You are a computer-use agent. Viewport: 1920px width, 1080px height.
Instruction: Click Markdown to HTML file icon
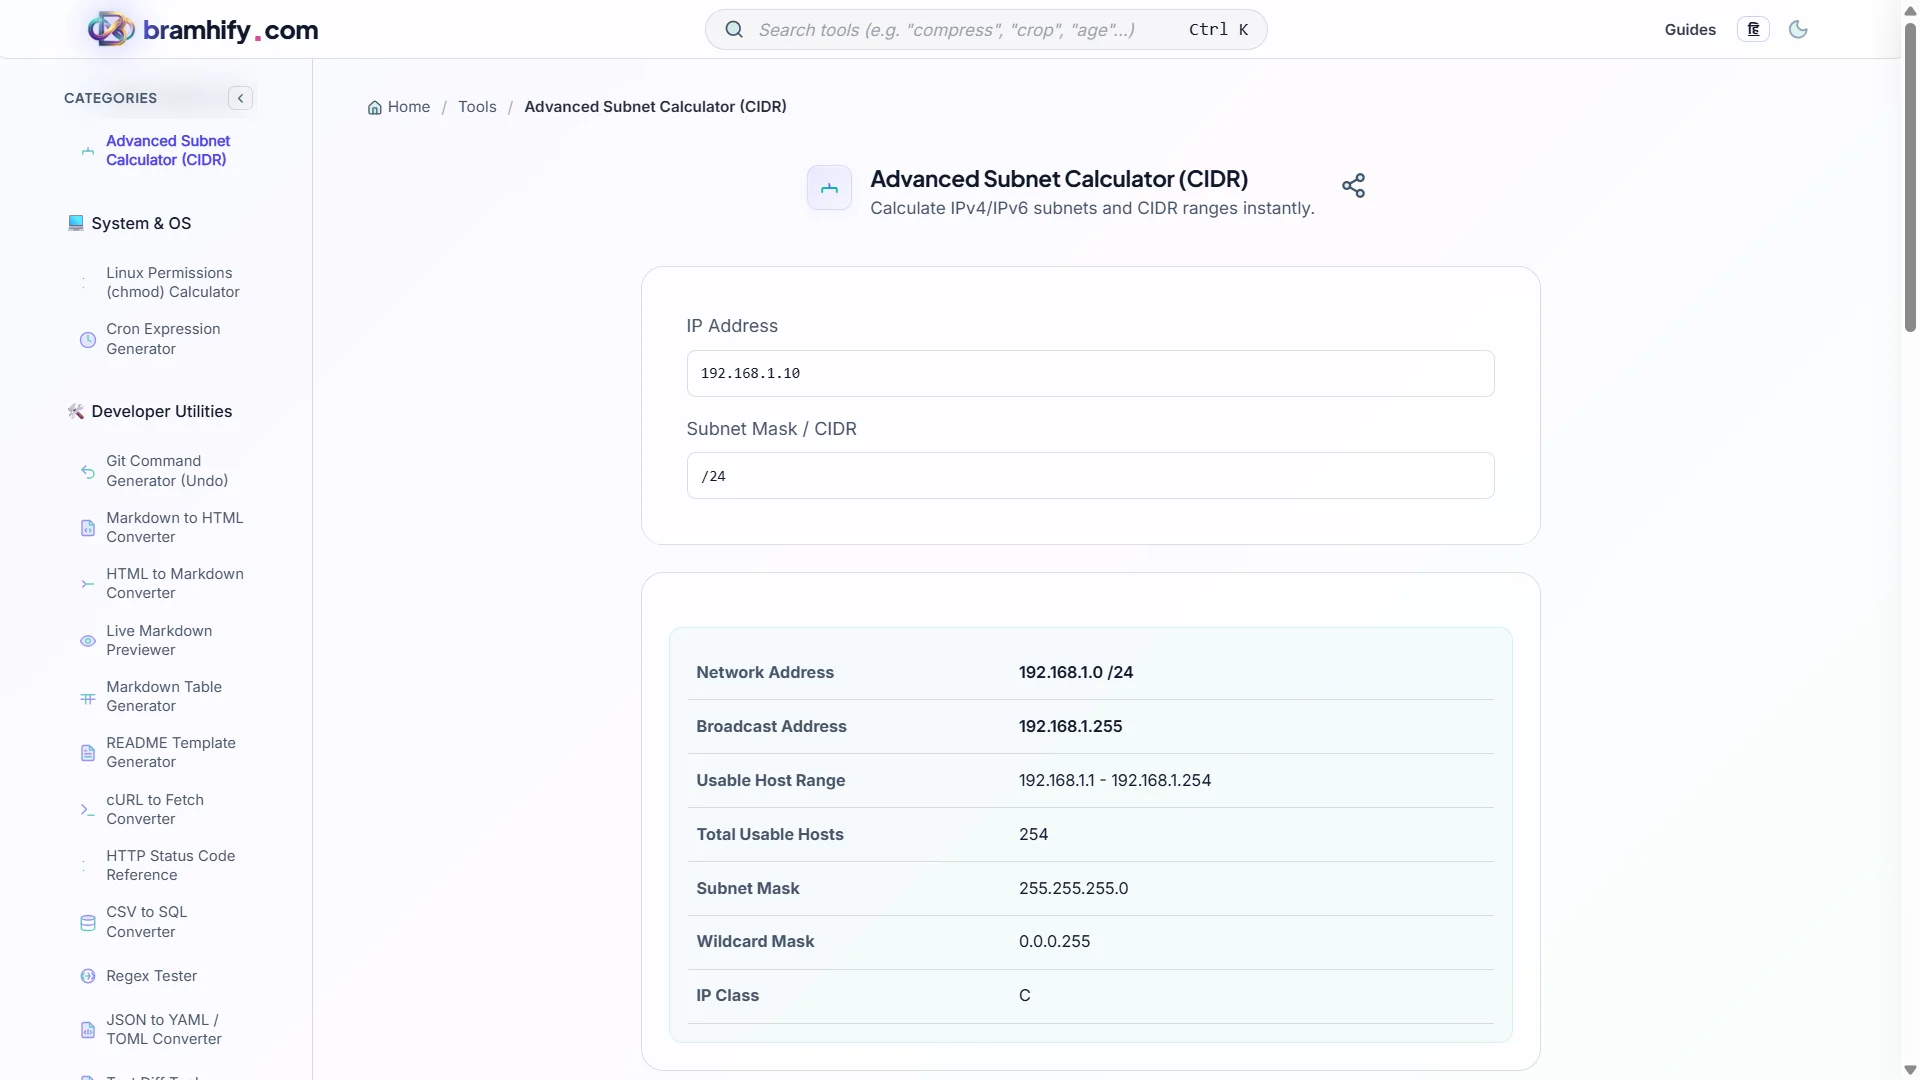[x=88, y=528]
